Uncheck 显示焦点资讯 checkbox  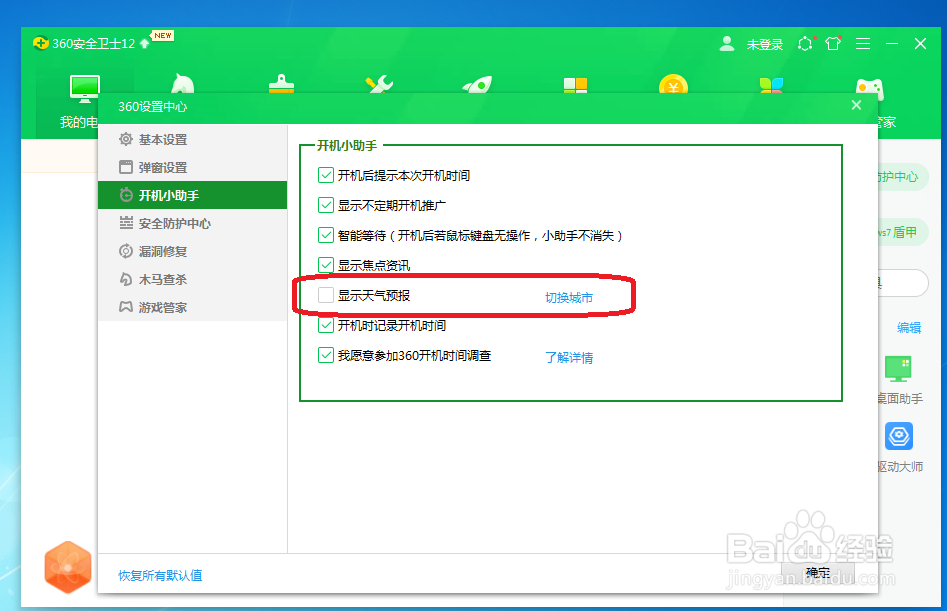tap(326, 265)
